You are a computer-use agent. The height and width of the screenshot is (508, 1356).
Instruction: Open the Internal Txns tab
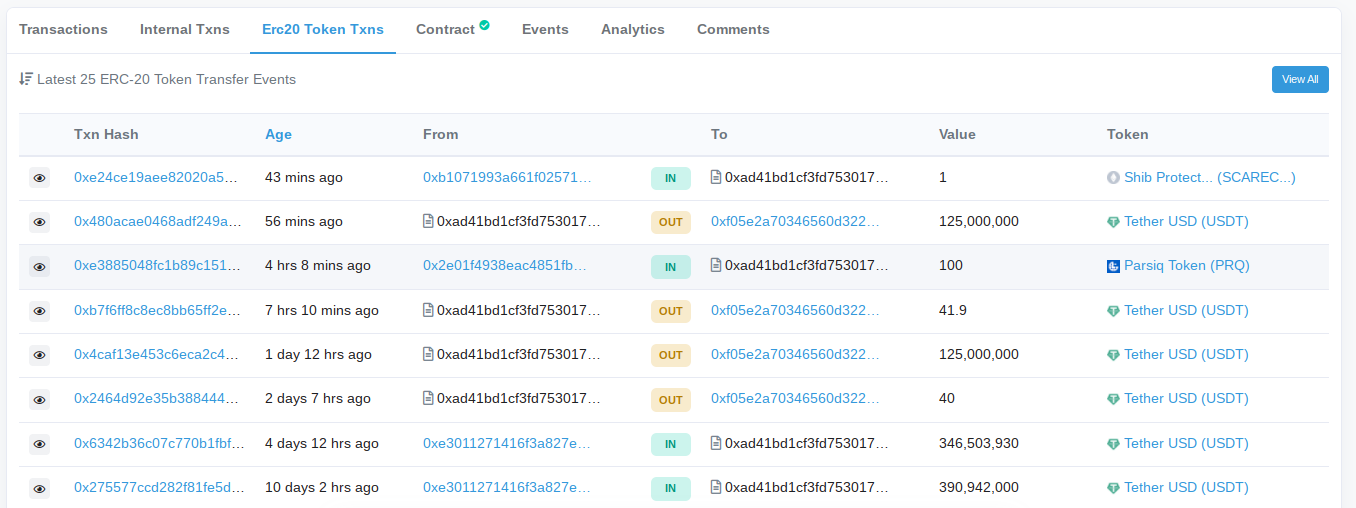(185, 29)
